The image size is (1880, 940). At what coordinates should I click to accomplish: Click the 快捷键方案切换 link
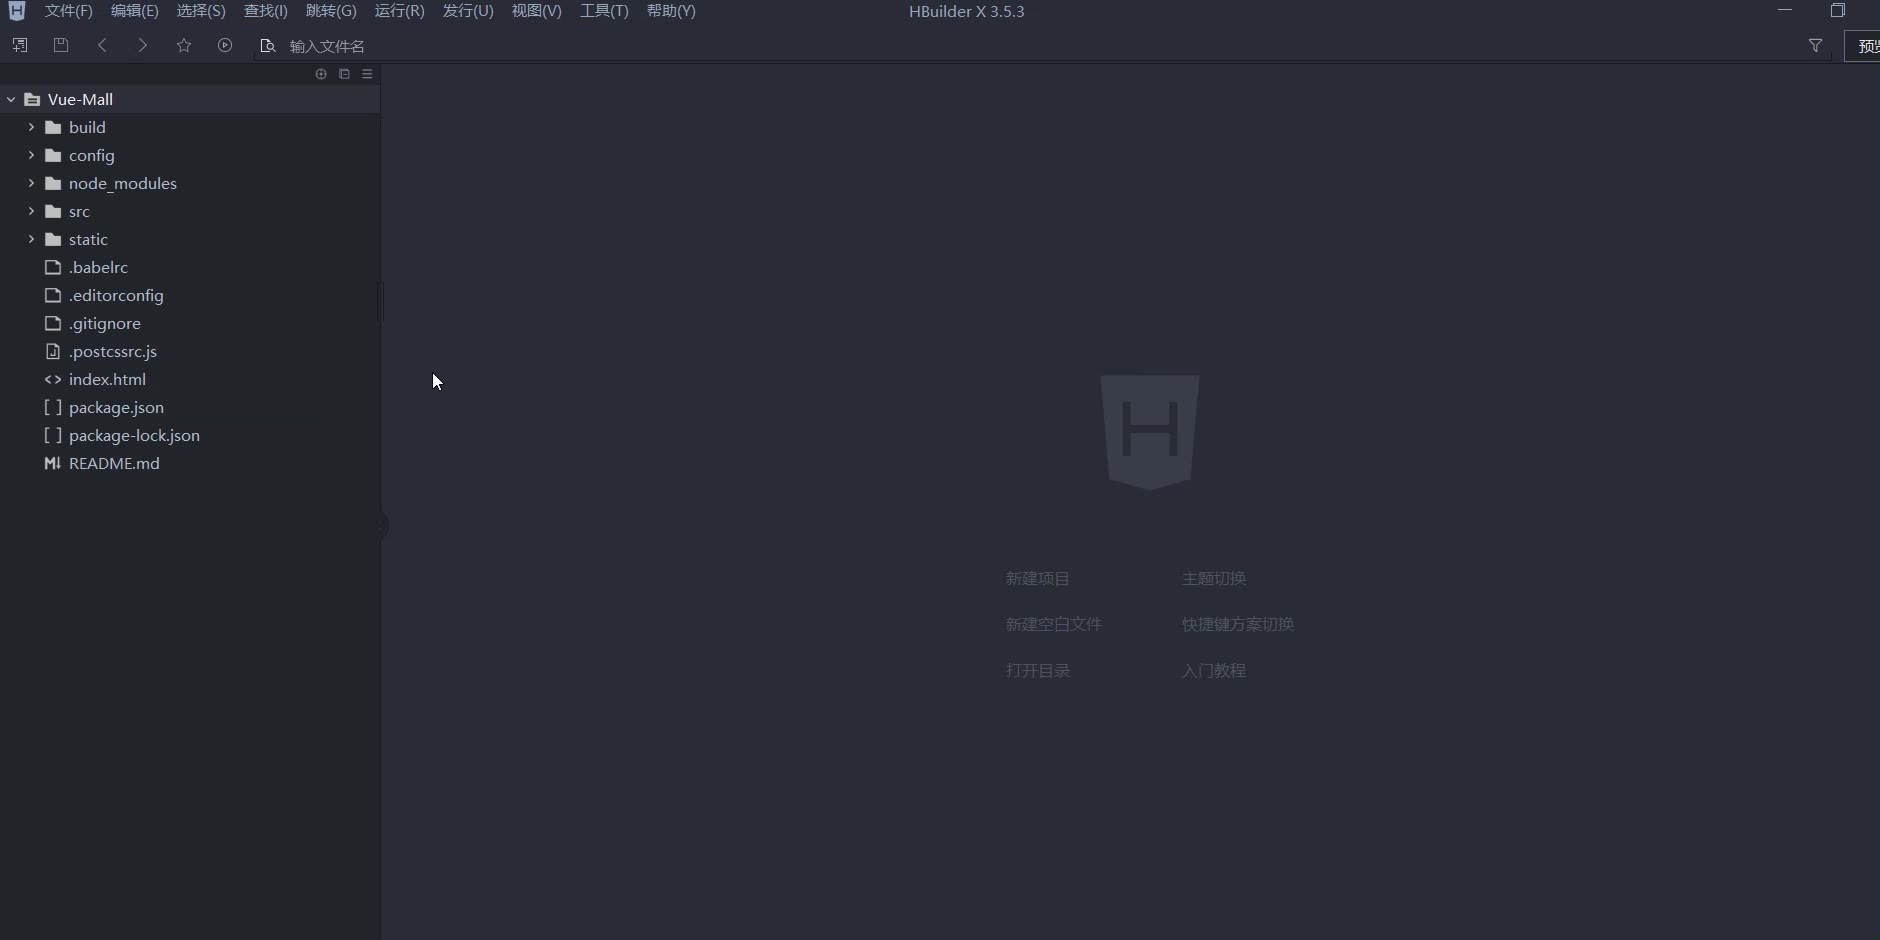click(x=1237, y=624)
